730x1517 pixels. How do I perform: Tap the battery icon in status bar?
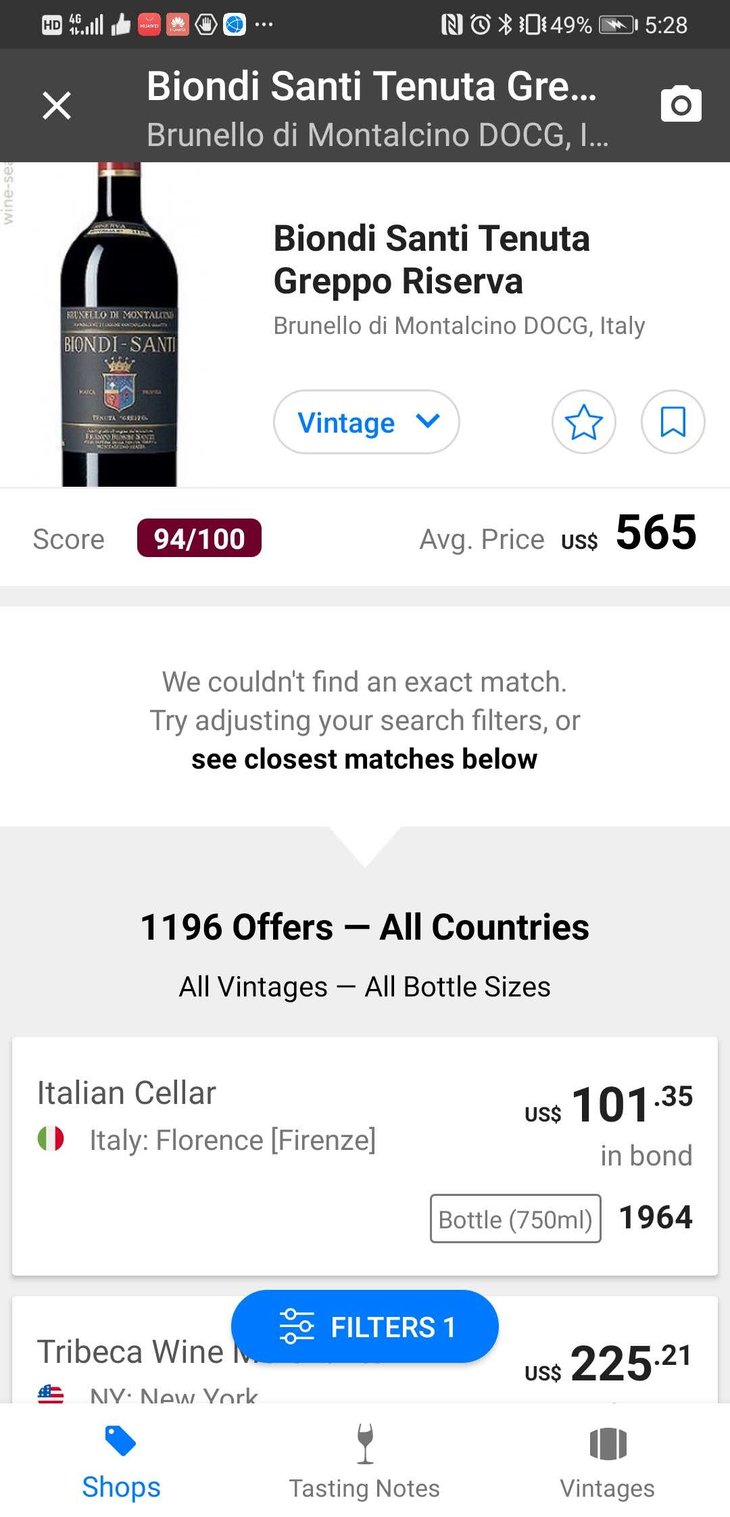coord(617,25)
